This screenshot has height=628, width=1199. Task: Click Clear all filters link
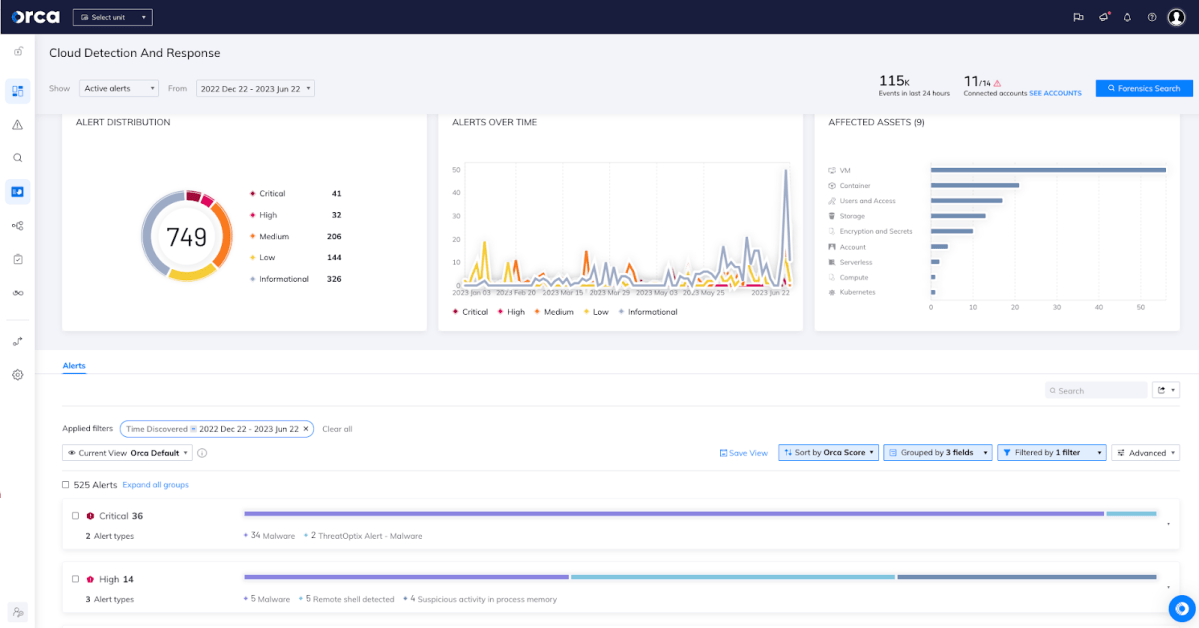337,429
